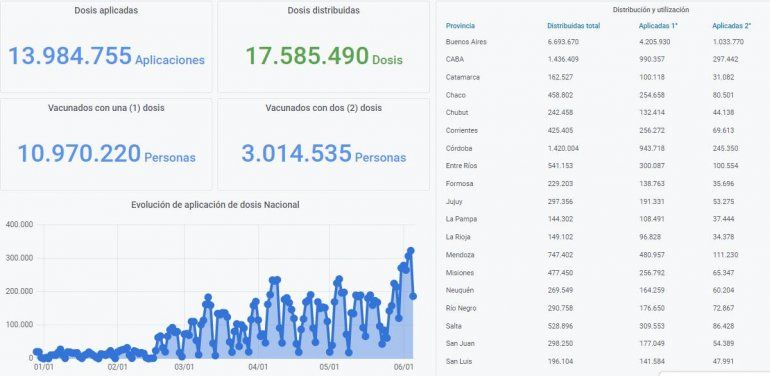
Task: Select the CABA row name
Action: [455, 59]
